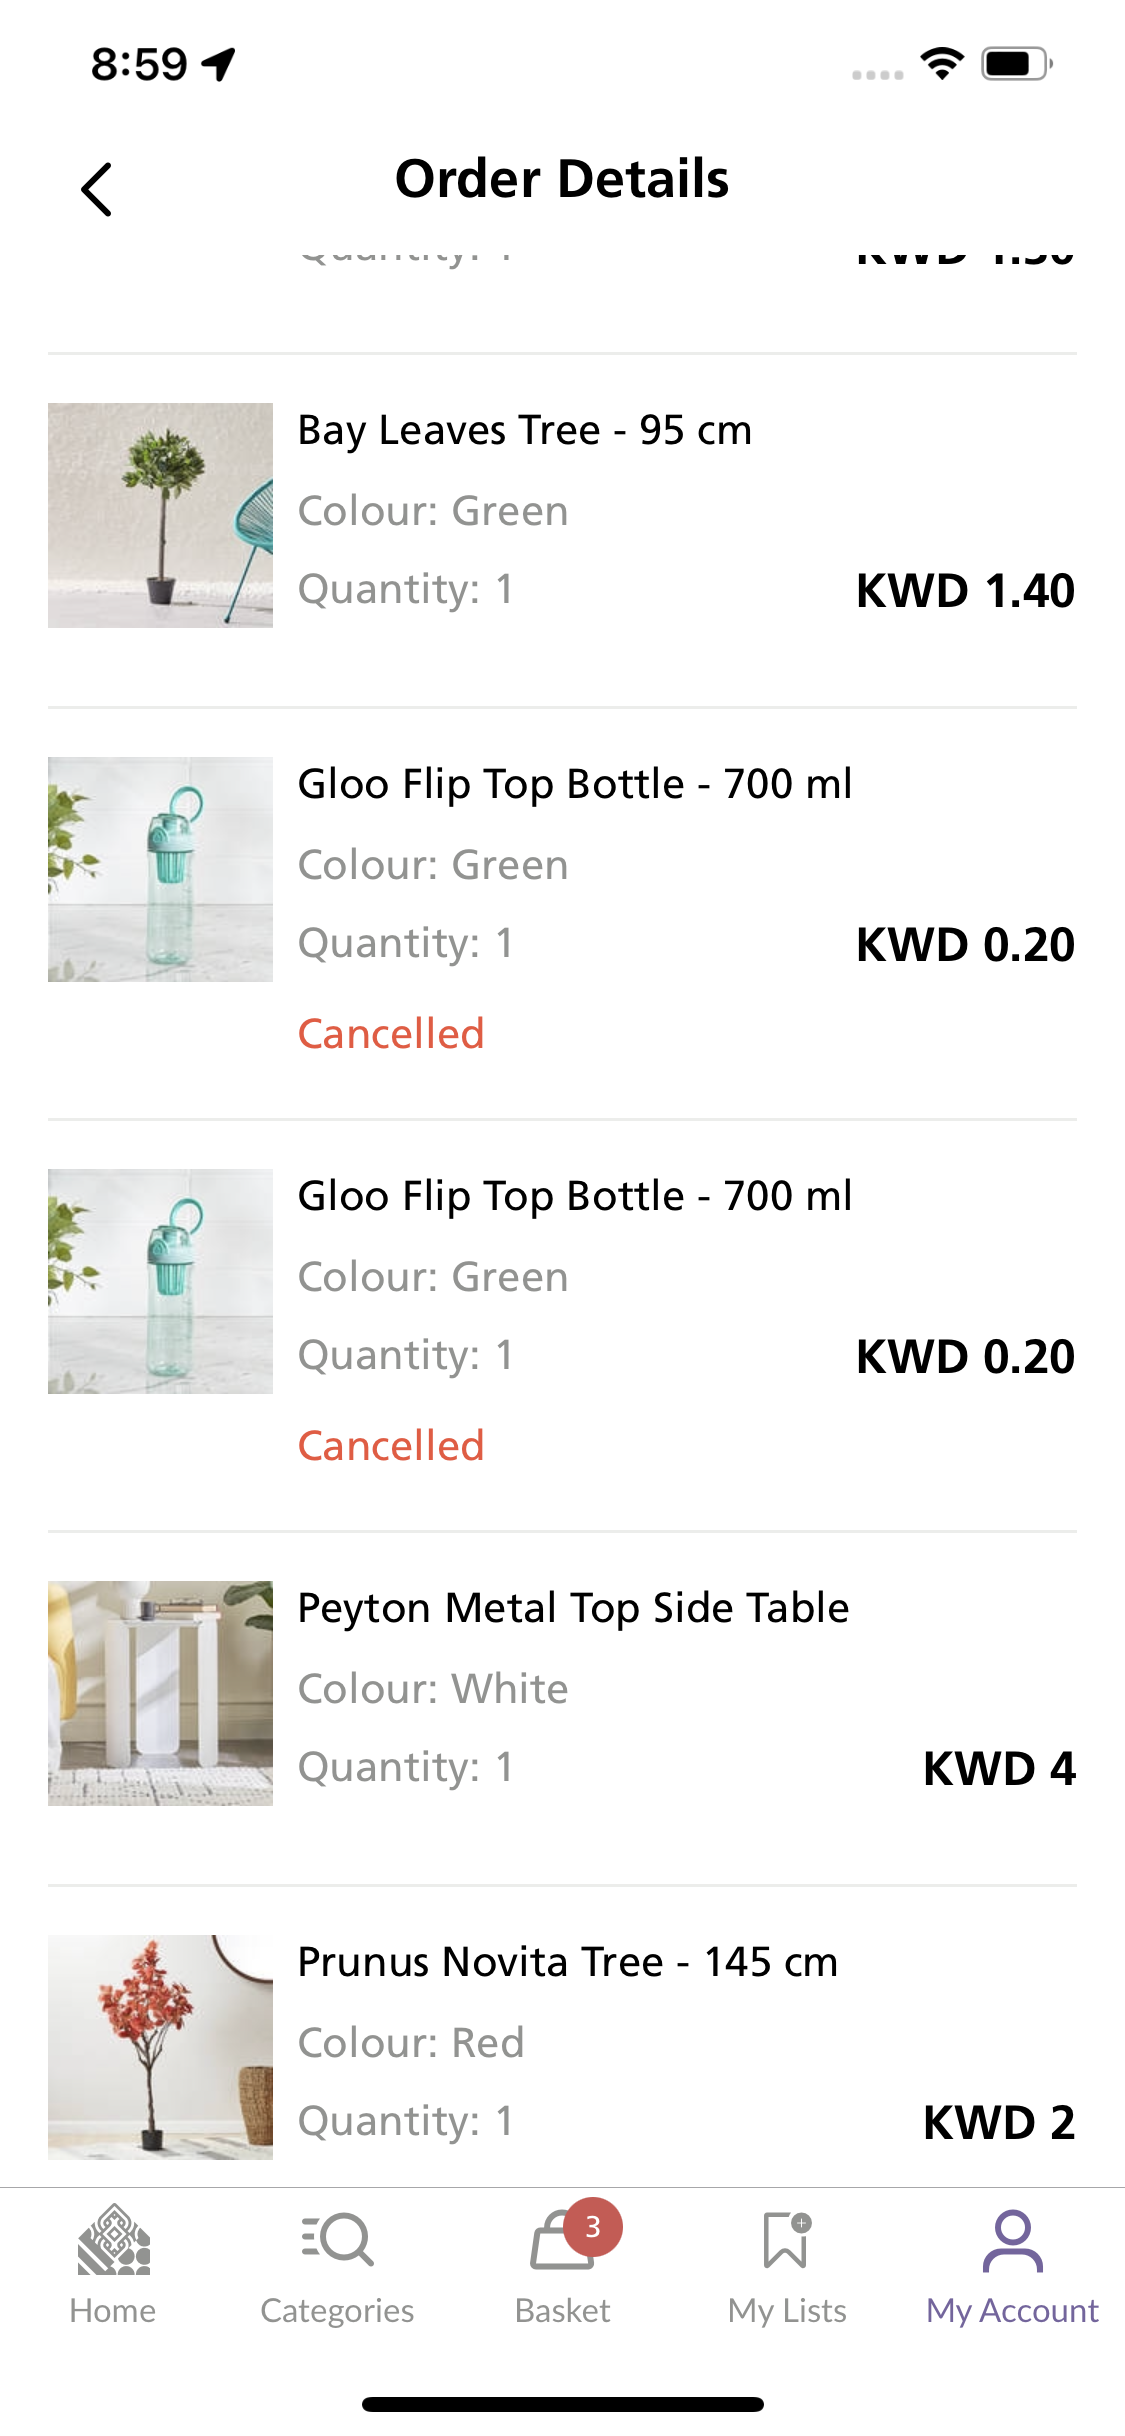Screen dimensions: 1125x2436
Task: Open first Gloo Flip Top Bottle thumbnail
Action: pyautogui.click(x=160, y=869)
